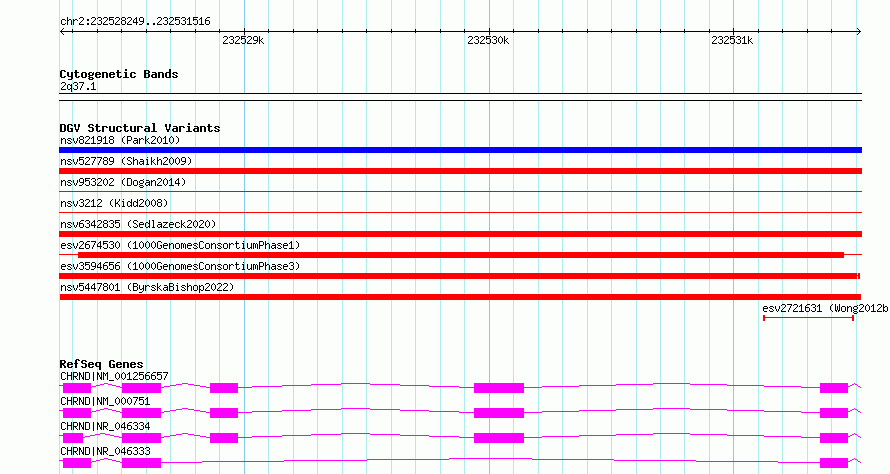Click the CHRND|NM_001256657 transcript label
The height and width of the screenshot is (474, 890).
[x=114, y=376]
